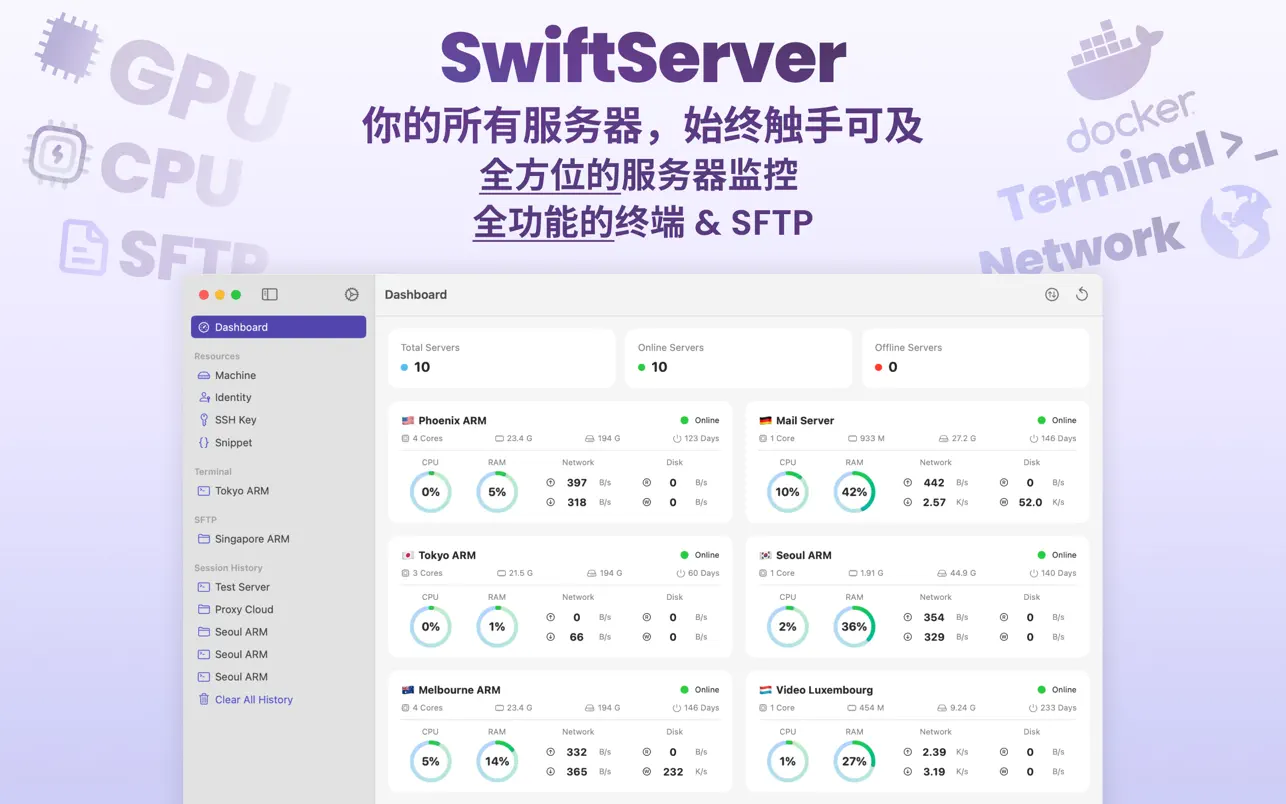1286x804 pixels.
Task: Click the CPU usage ring on Phoenix ARM
Action: click(430, 491)
